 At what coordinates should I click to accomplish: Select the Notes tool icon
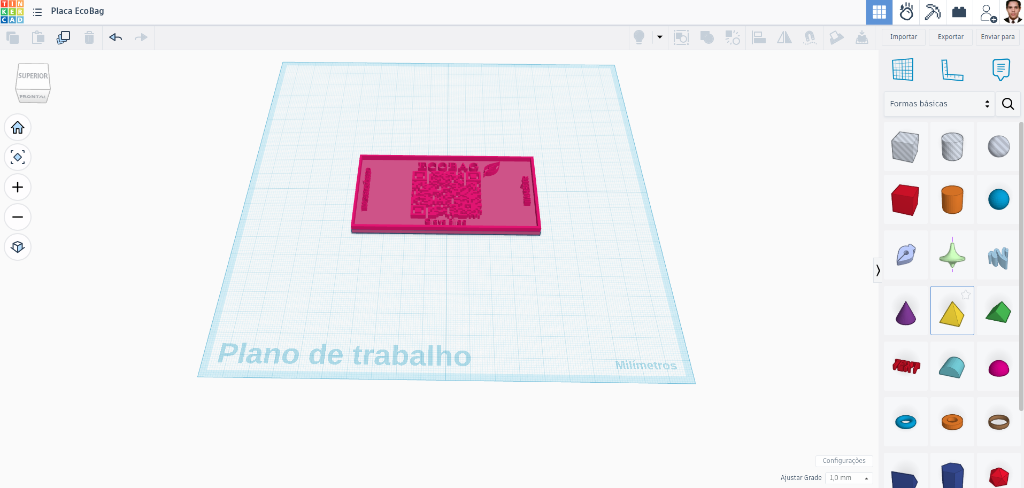pos(1000,69)
